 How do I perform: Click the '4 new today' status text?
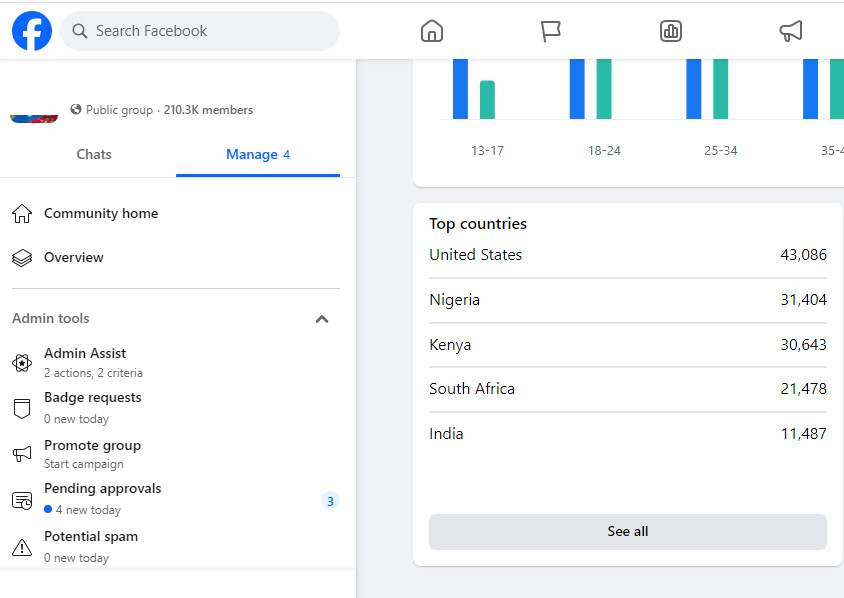point(88,510)
